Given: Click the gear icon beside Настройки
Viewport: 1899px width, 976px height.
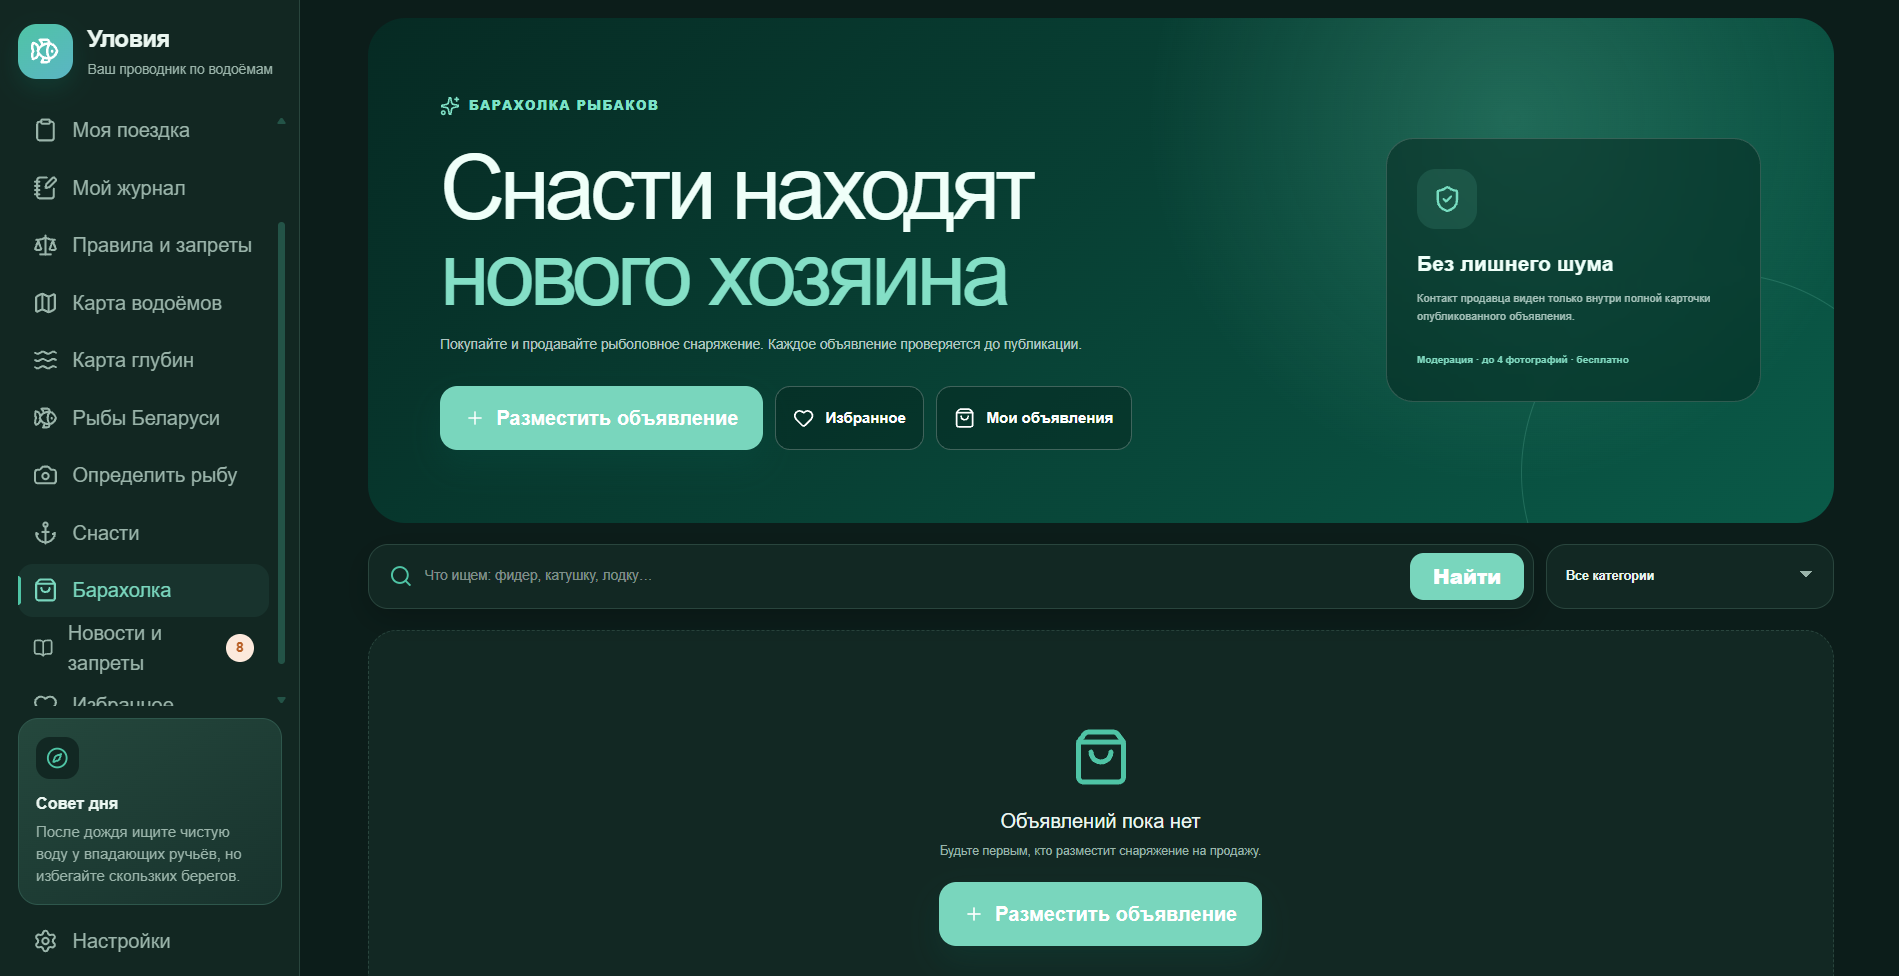Looking at the screenshot, I should point(45,941).
